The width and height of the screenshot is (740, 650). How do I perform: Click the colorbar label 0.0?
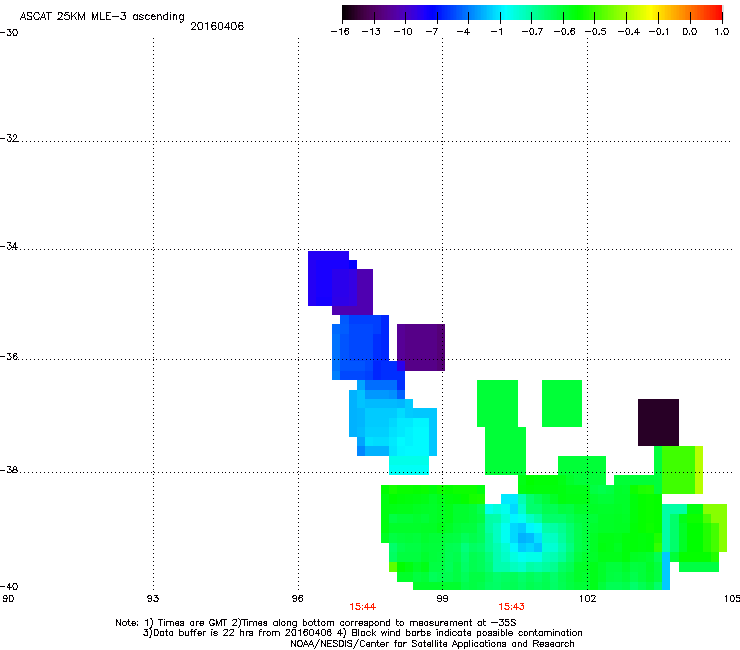(x=690, y=32)
